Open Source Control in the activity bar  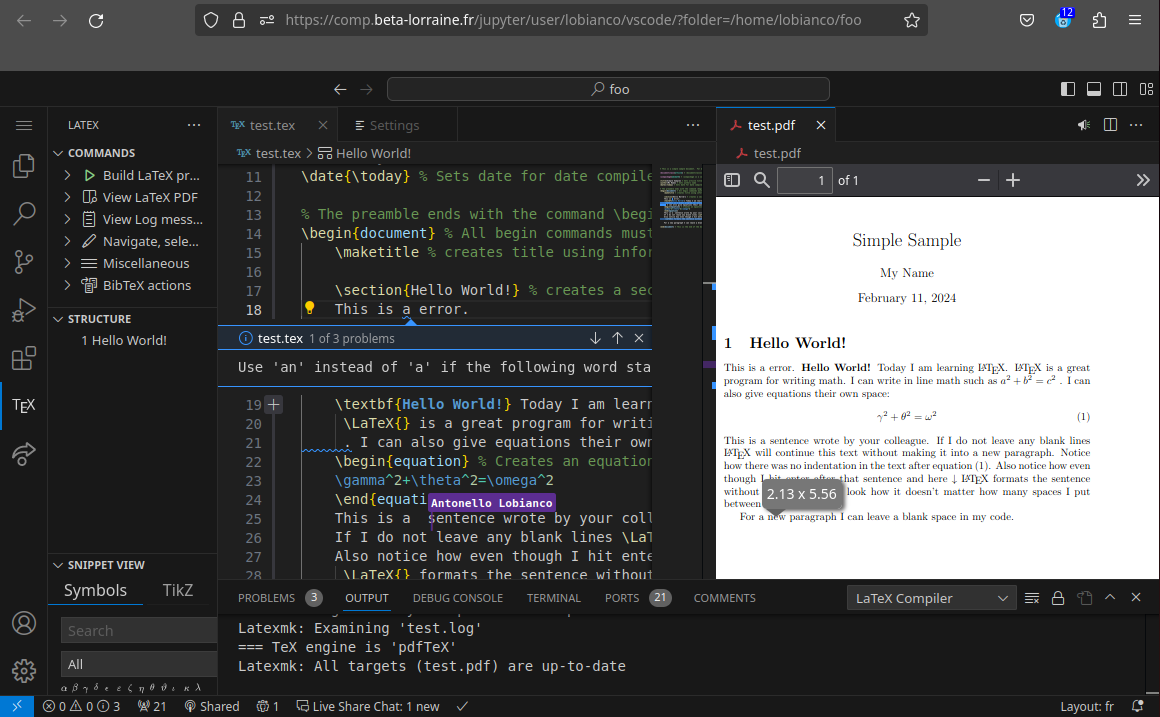[23, 261]
